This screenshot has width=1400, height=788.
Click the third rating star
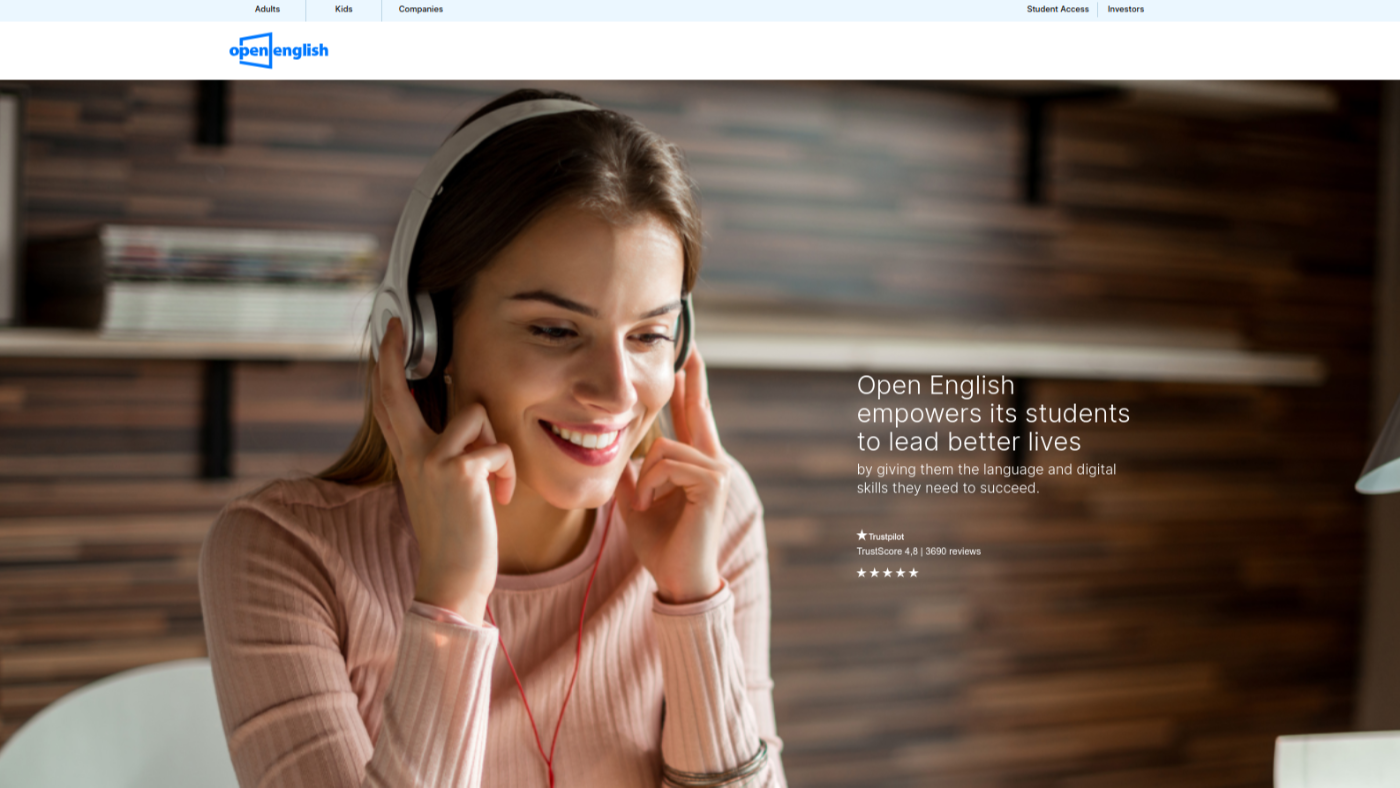pos(887,573)
